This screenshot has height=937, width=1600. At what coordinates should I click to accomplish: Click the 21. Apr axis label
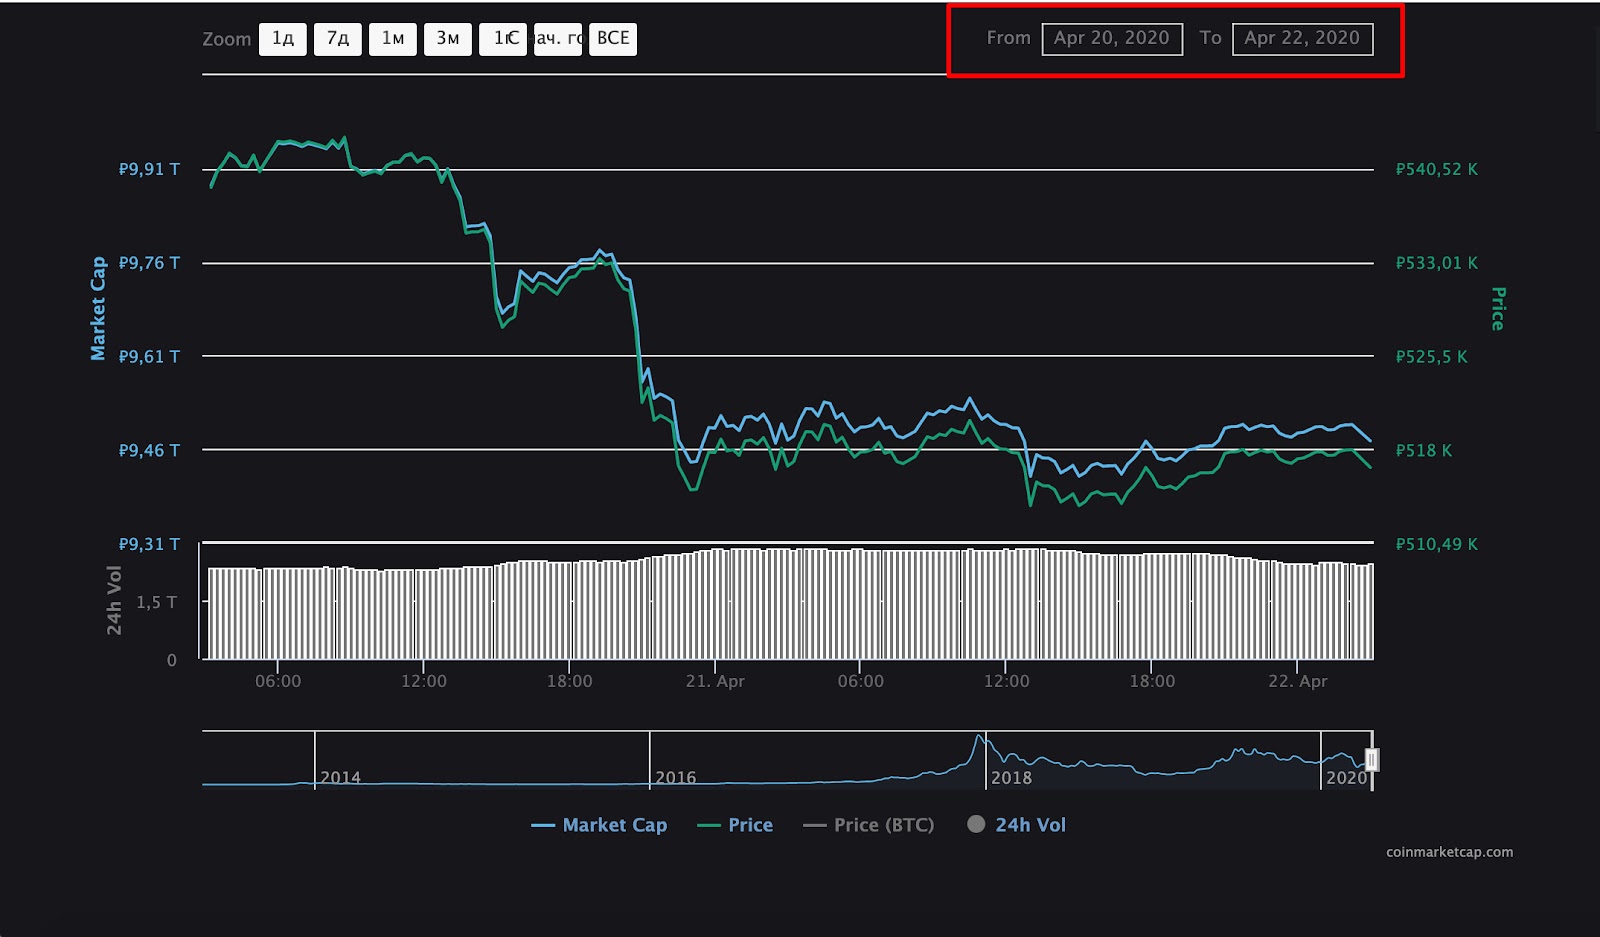(715, 681)
